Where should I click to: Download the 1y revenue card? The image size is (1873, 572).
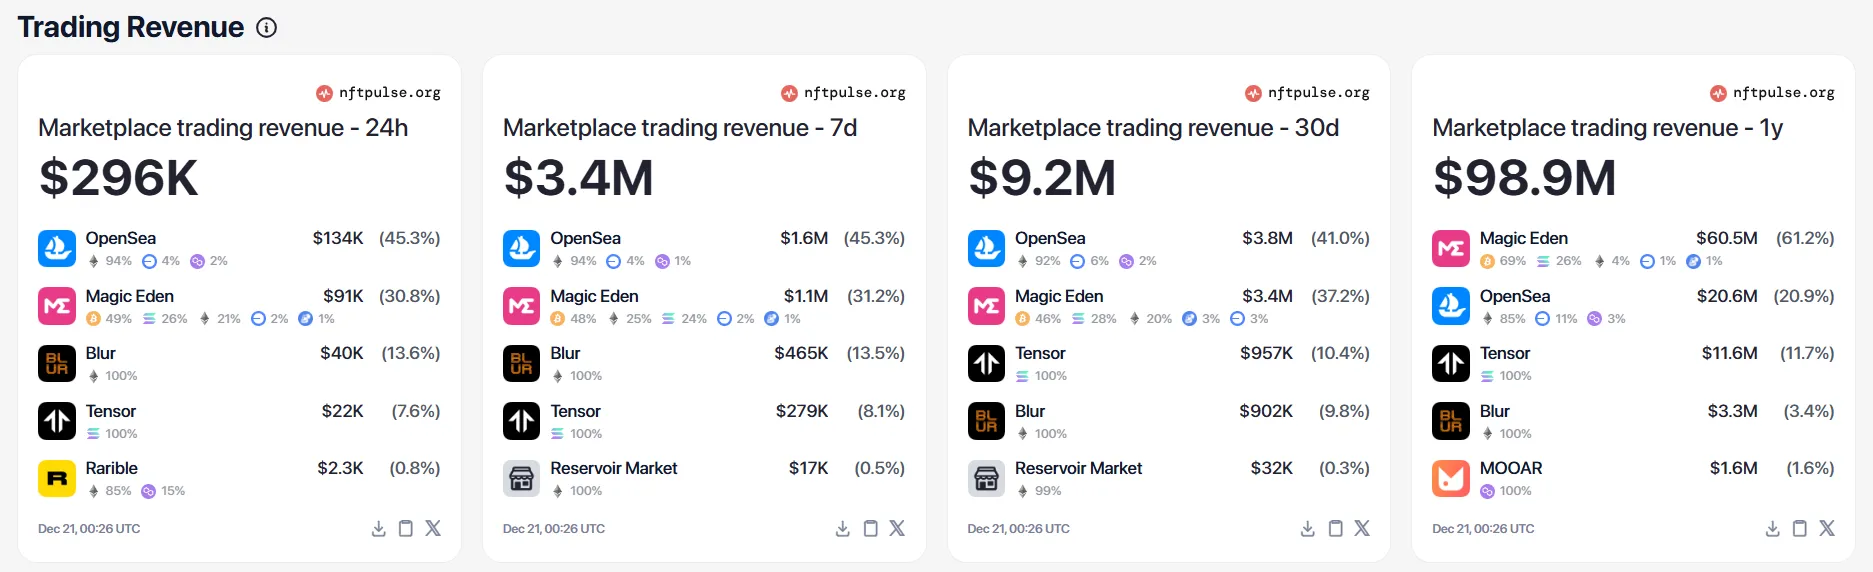[x=1773, y=529]
